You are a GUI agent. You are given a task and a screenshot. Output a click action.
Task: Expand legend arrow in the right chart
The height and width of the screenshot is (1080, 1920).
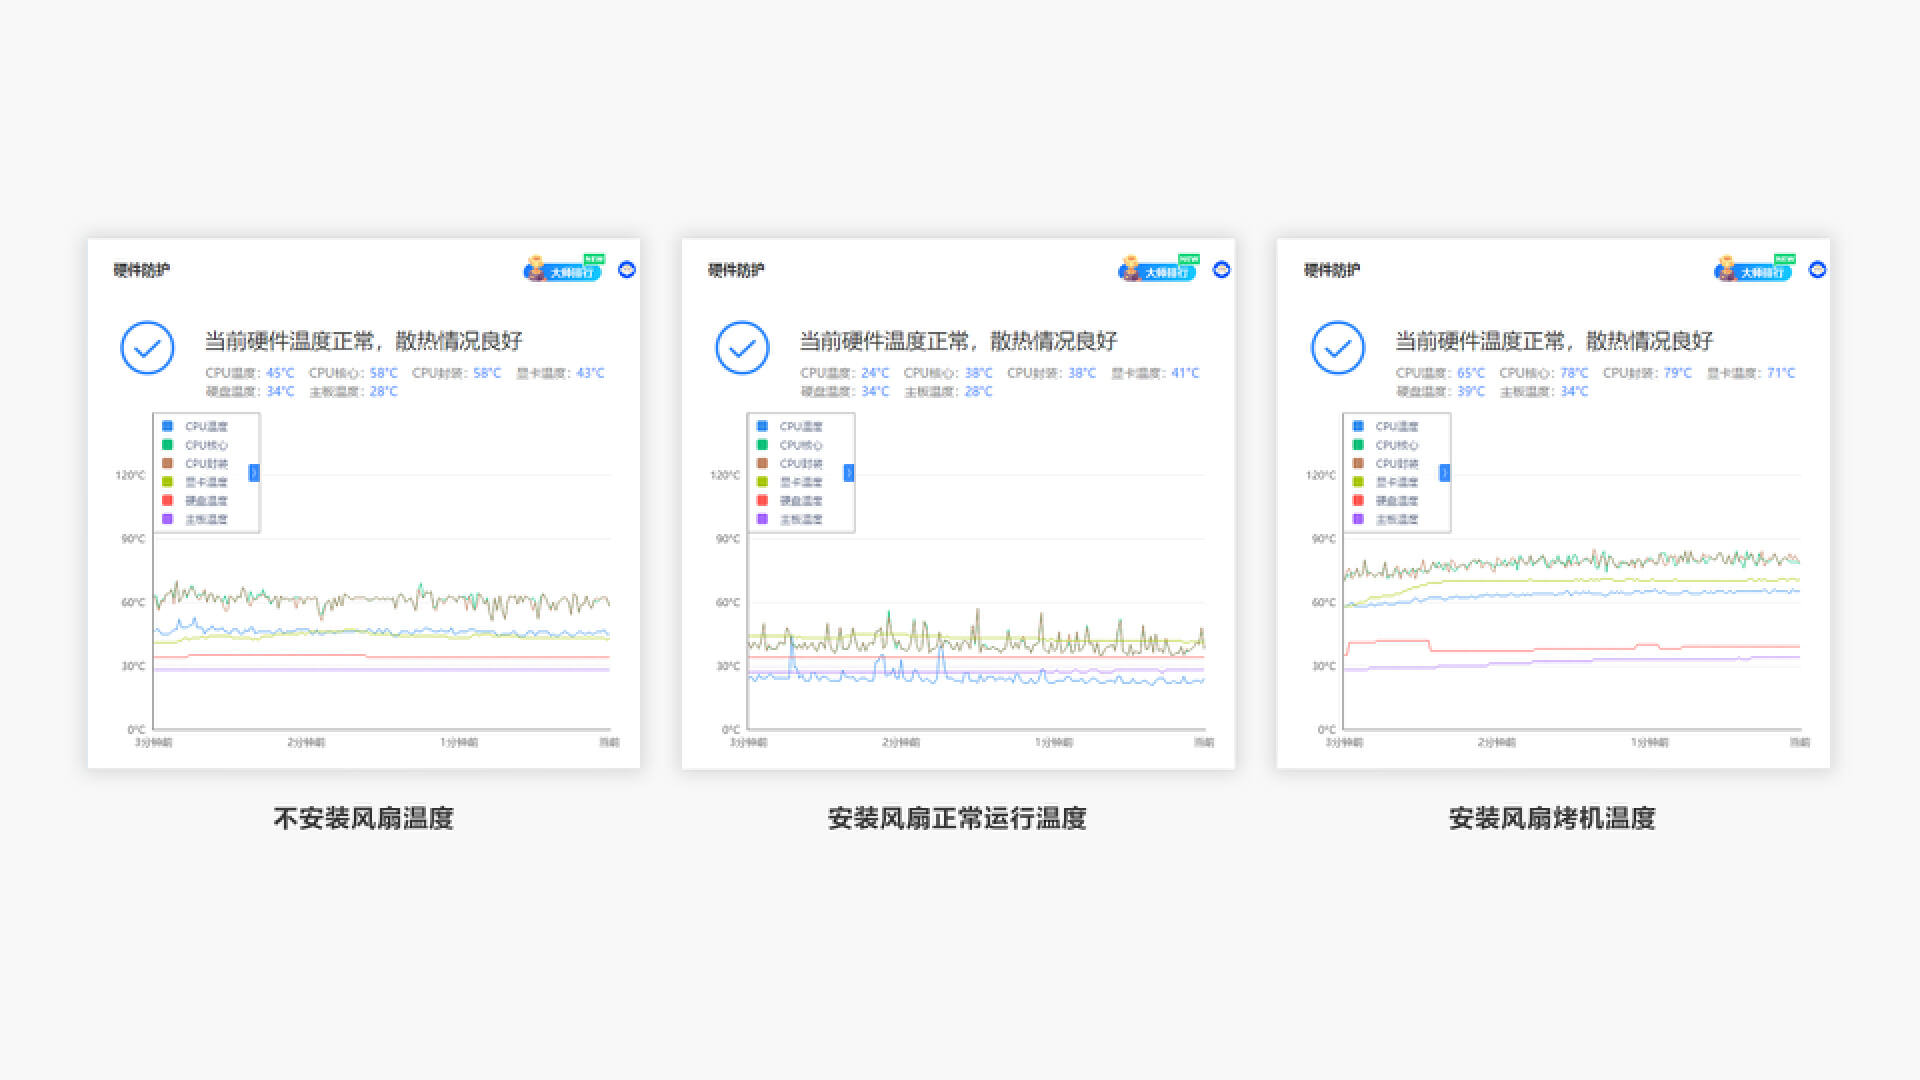1444,472
